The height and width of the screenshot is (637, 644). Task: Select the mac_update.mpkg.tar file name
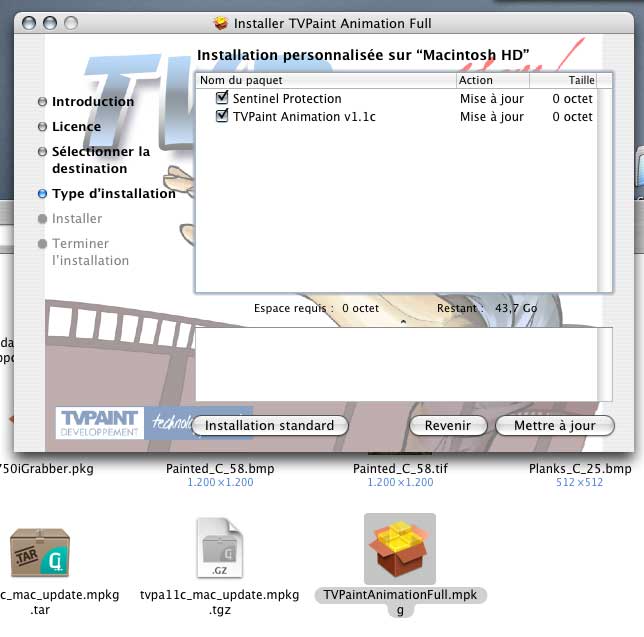(60, 602)
